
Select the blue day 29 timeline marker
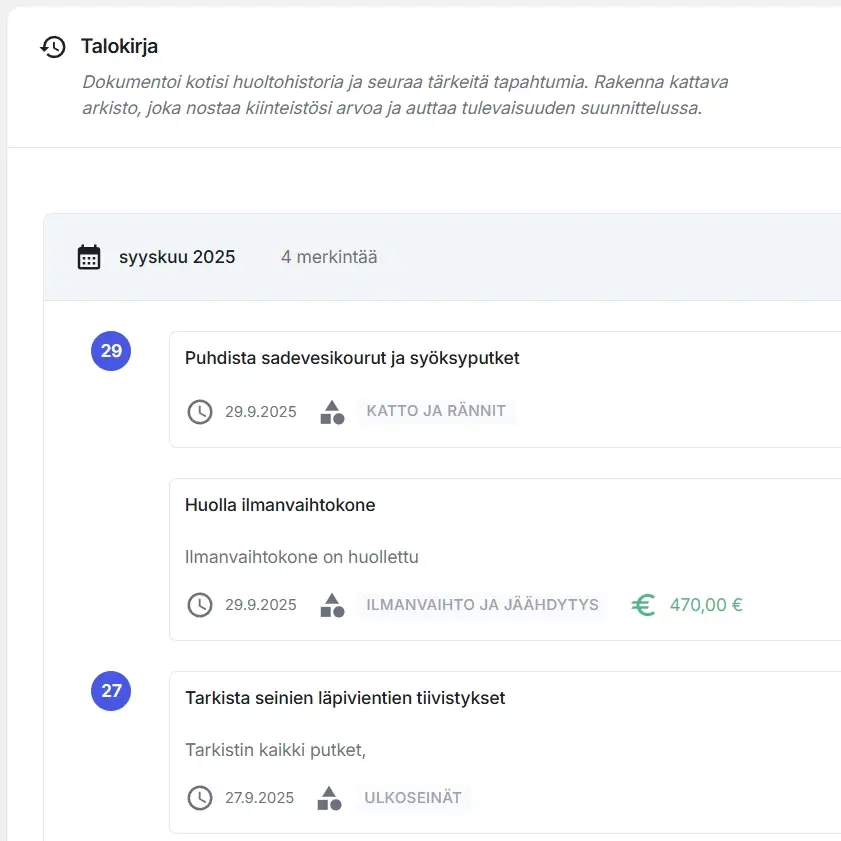coord(111,351)
